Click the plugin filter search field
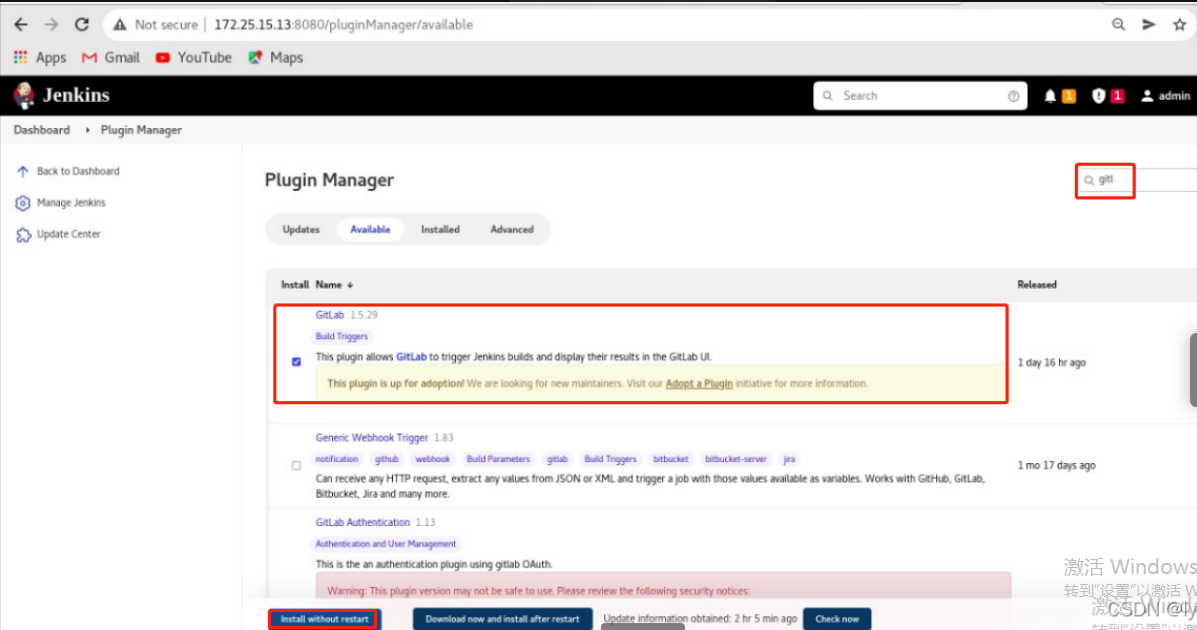 [1137, 180]
